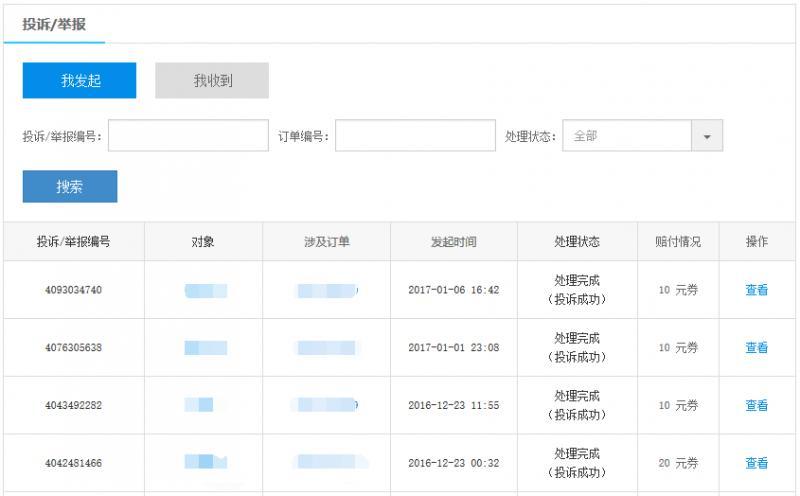800x496 pixels.
Task: Click timestamp 2016-12-23 00:32
Action: coord(454,463)
